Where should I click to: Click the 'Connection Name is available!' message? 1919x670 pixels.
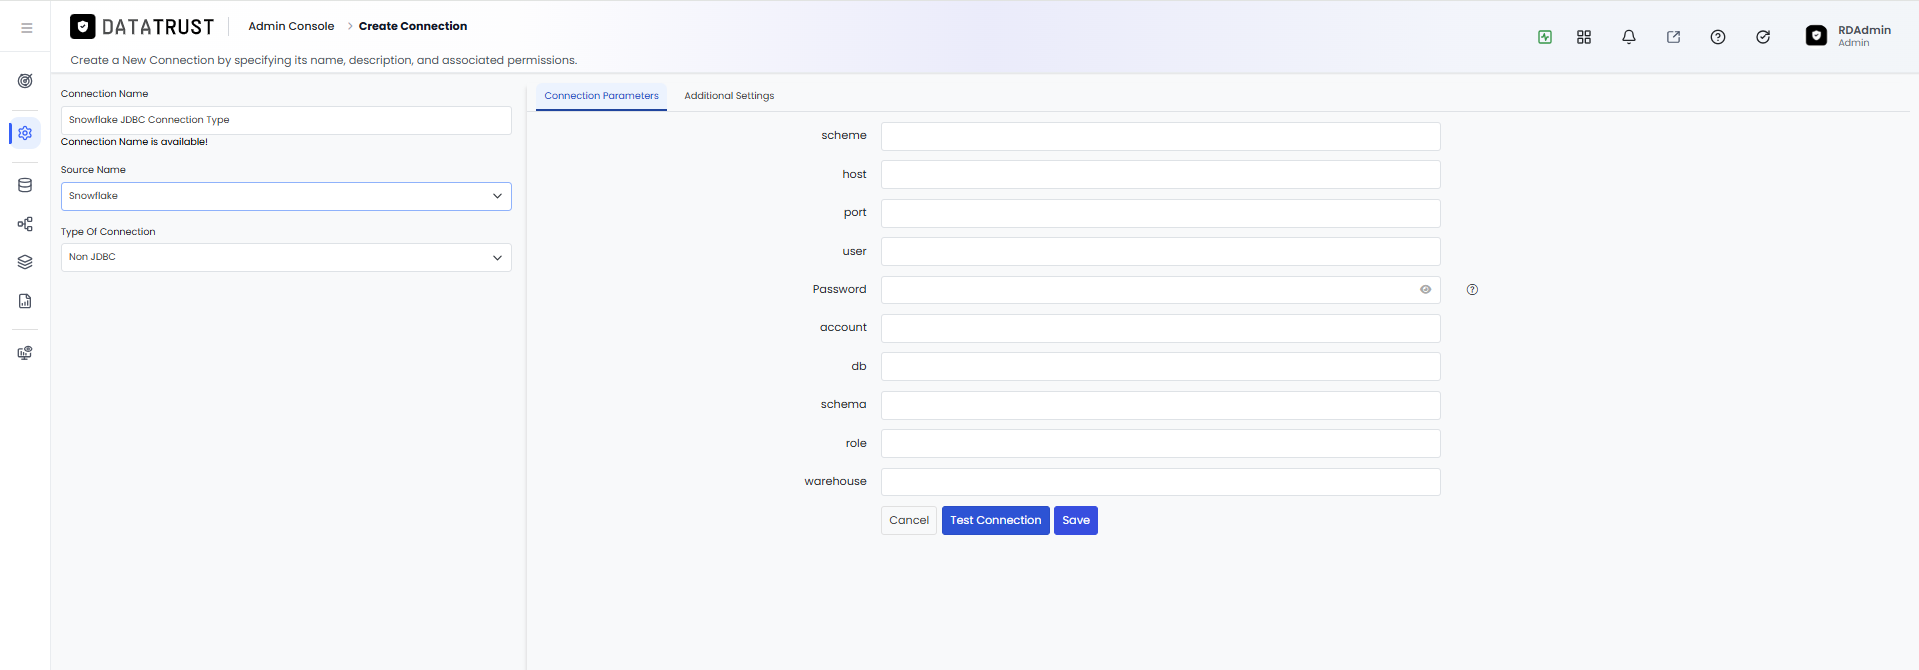pyautogui.click(x=134, y=142)
